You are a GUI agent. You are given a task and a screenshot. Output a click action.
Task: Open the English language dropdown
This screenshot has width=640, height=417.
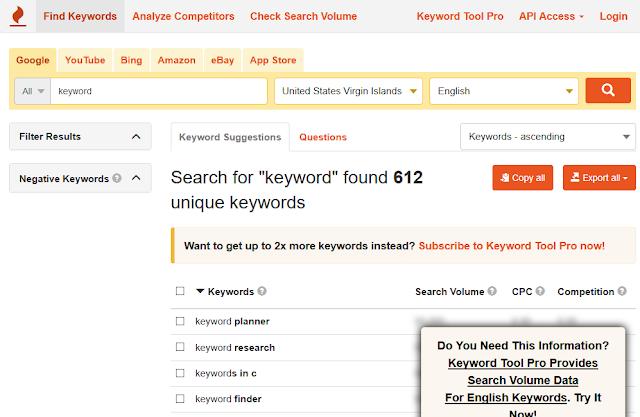click(504, 91)
